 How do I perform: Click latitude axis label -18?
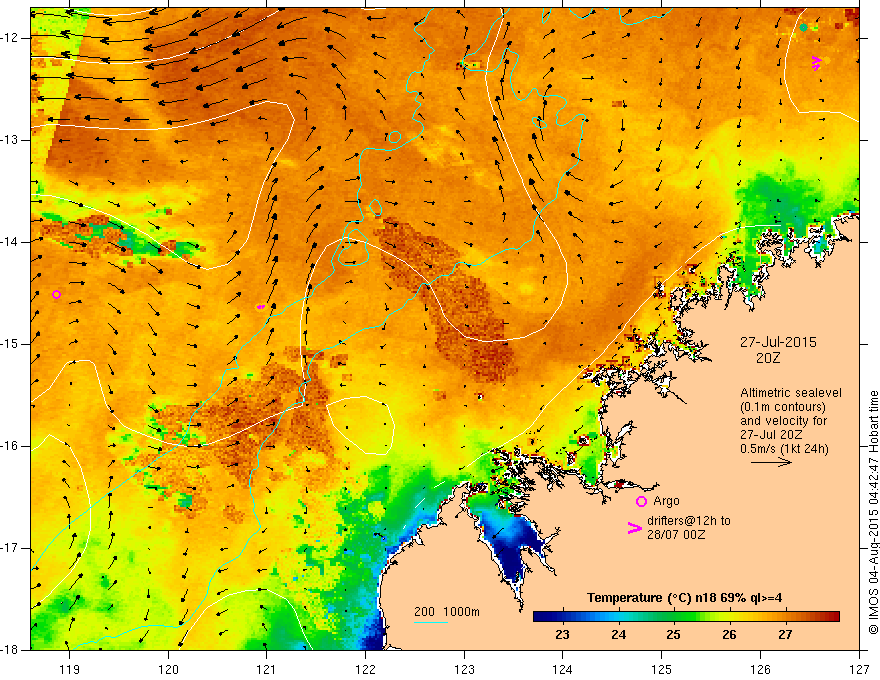click(x=10, y=650)
